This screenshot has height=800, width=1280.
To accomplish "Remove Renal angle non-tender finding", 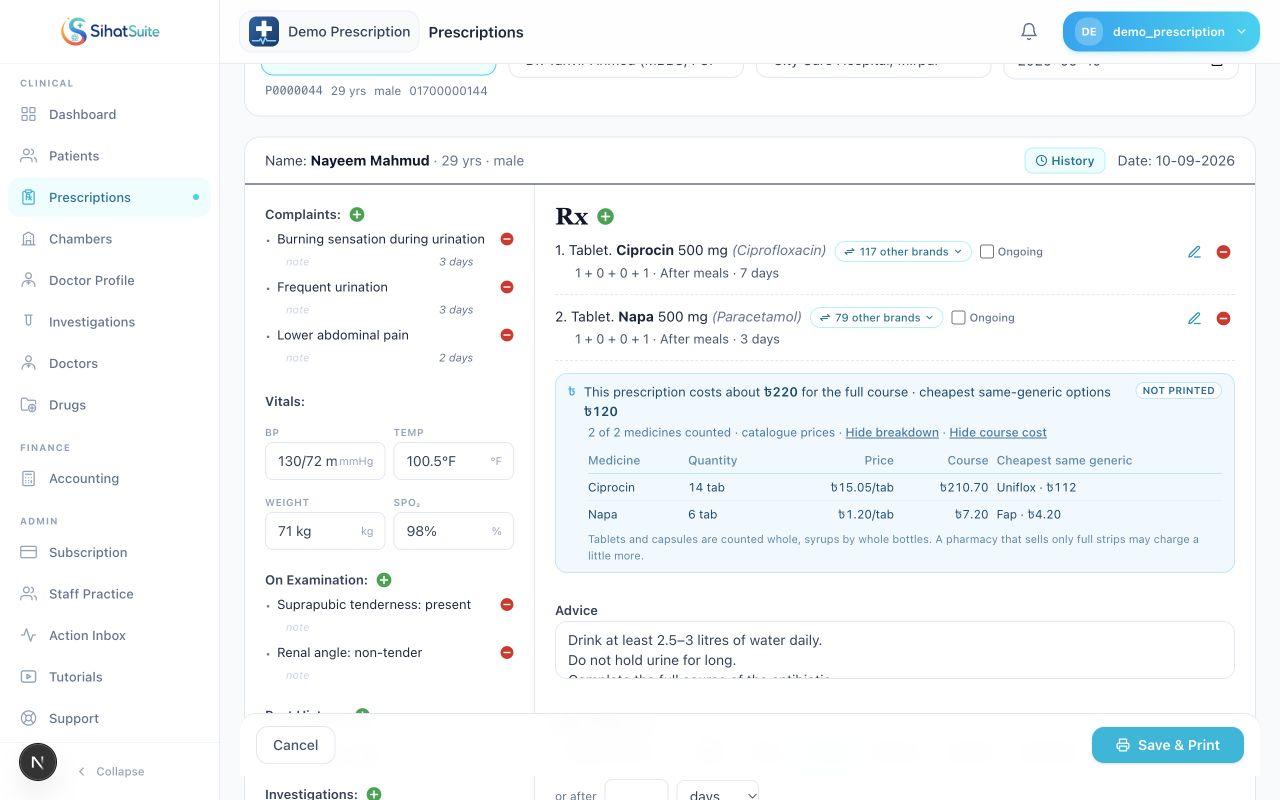I will [x=507, y=653].
